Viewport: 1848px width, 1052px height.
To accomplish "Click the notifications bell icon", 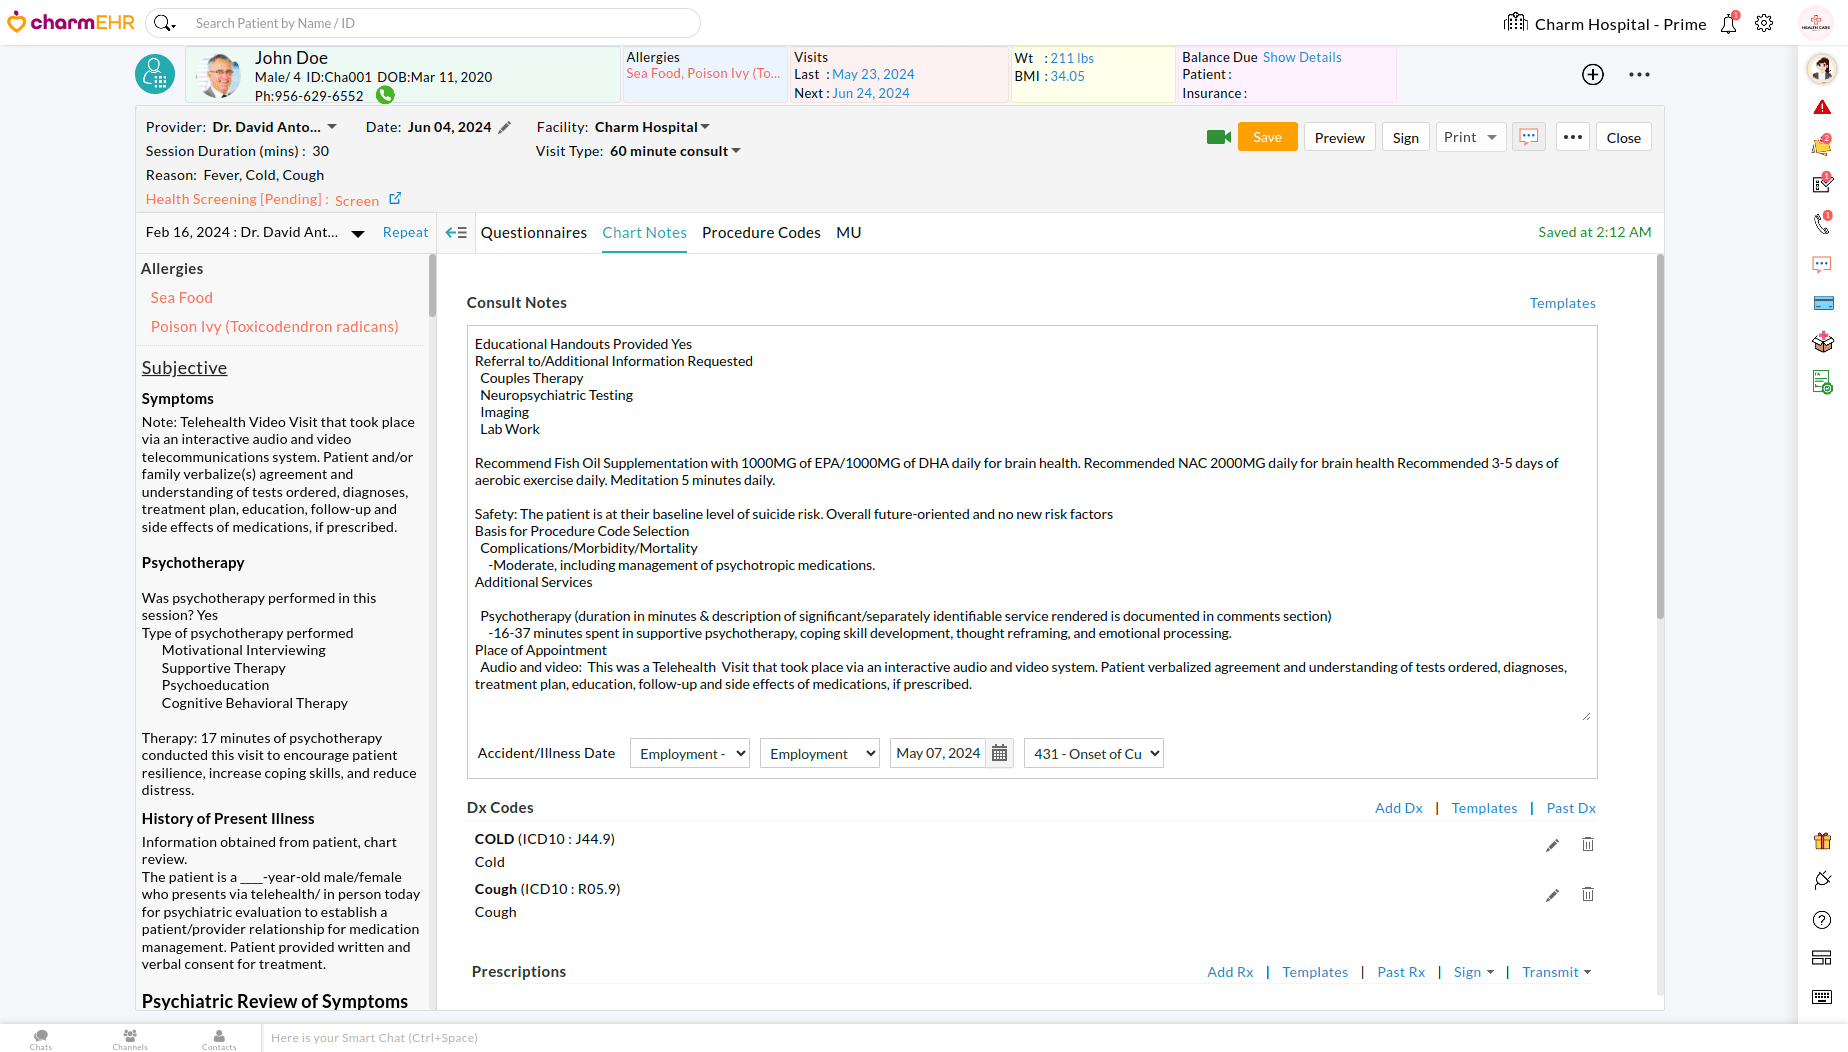I will pyautogui.click(x=1728, y=24).
